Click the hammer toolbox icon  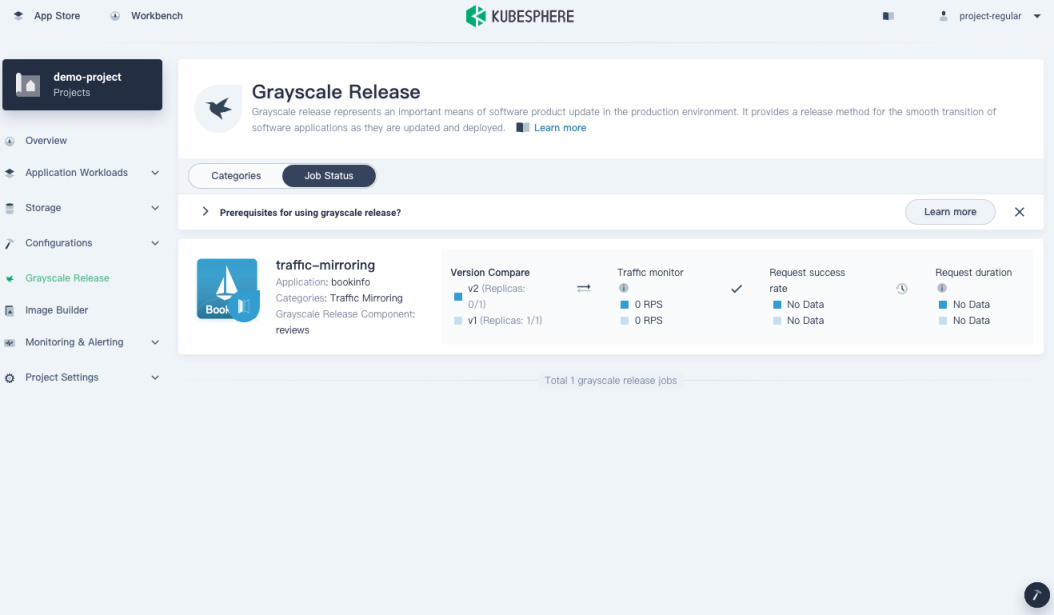1036,595
